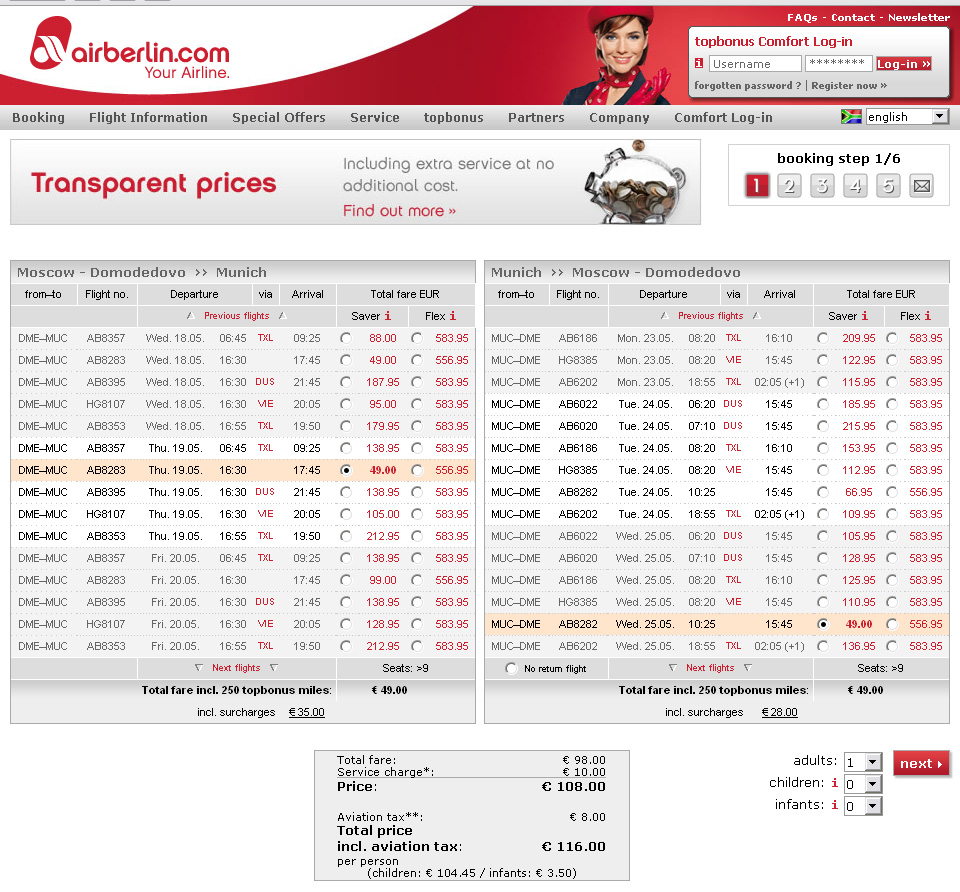Open the €35.00 surcharges link
The image size is (960, 892).
(306, 712)
